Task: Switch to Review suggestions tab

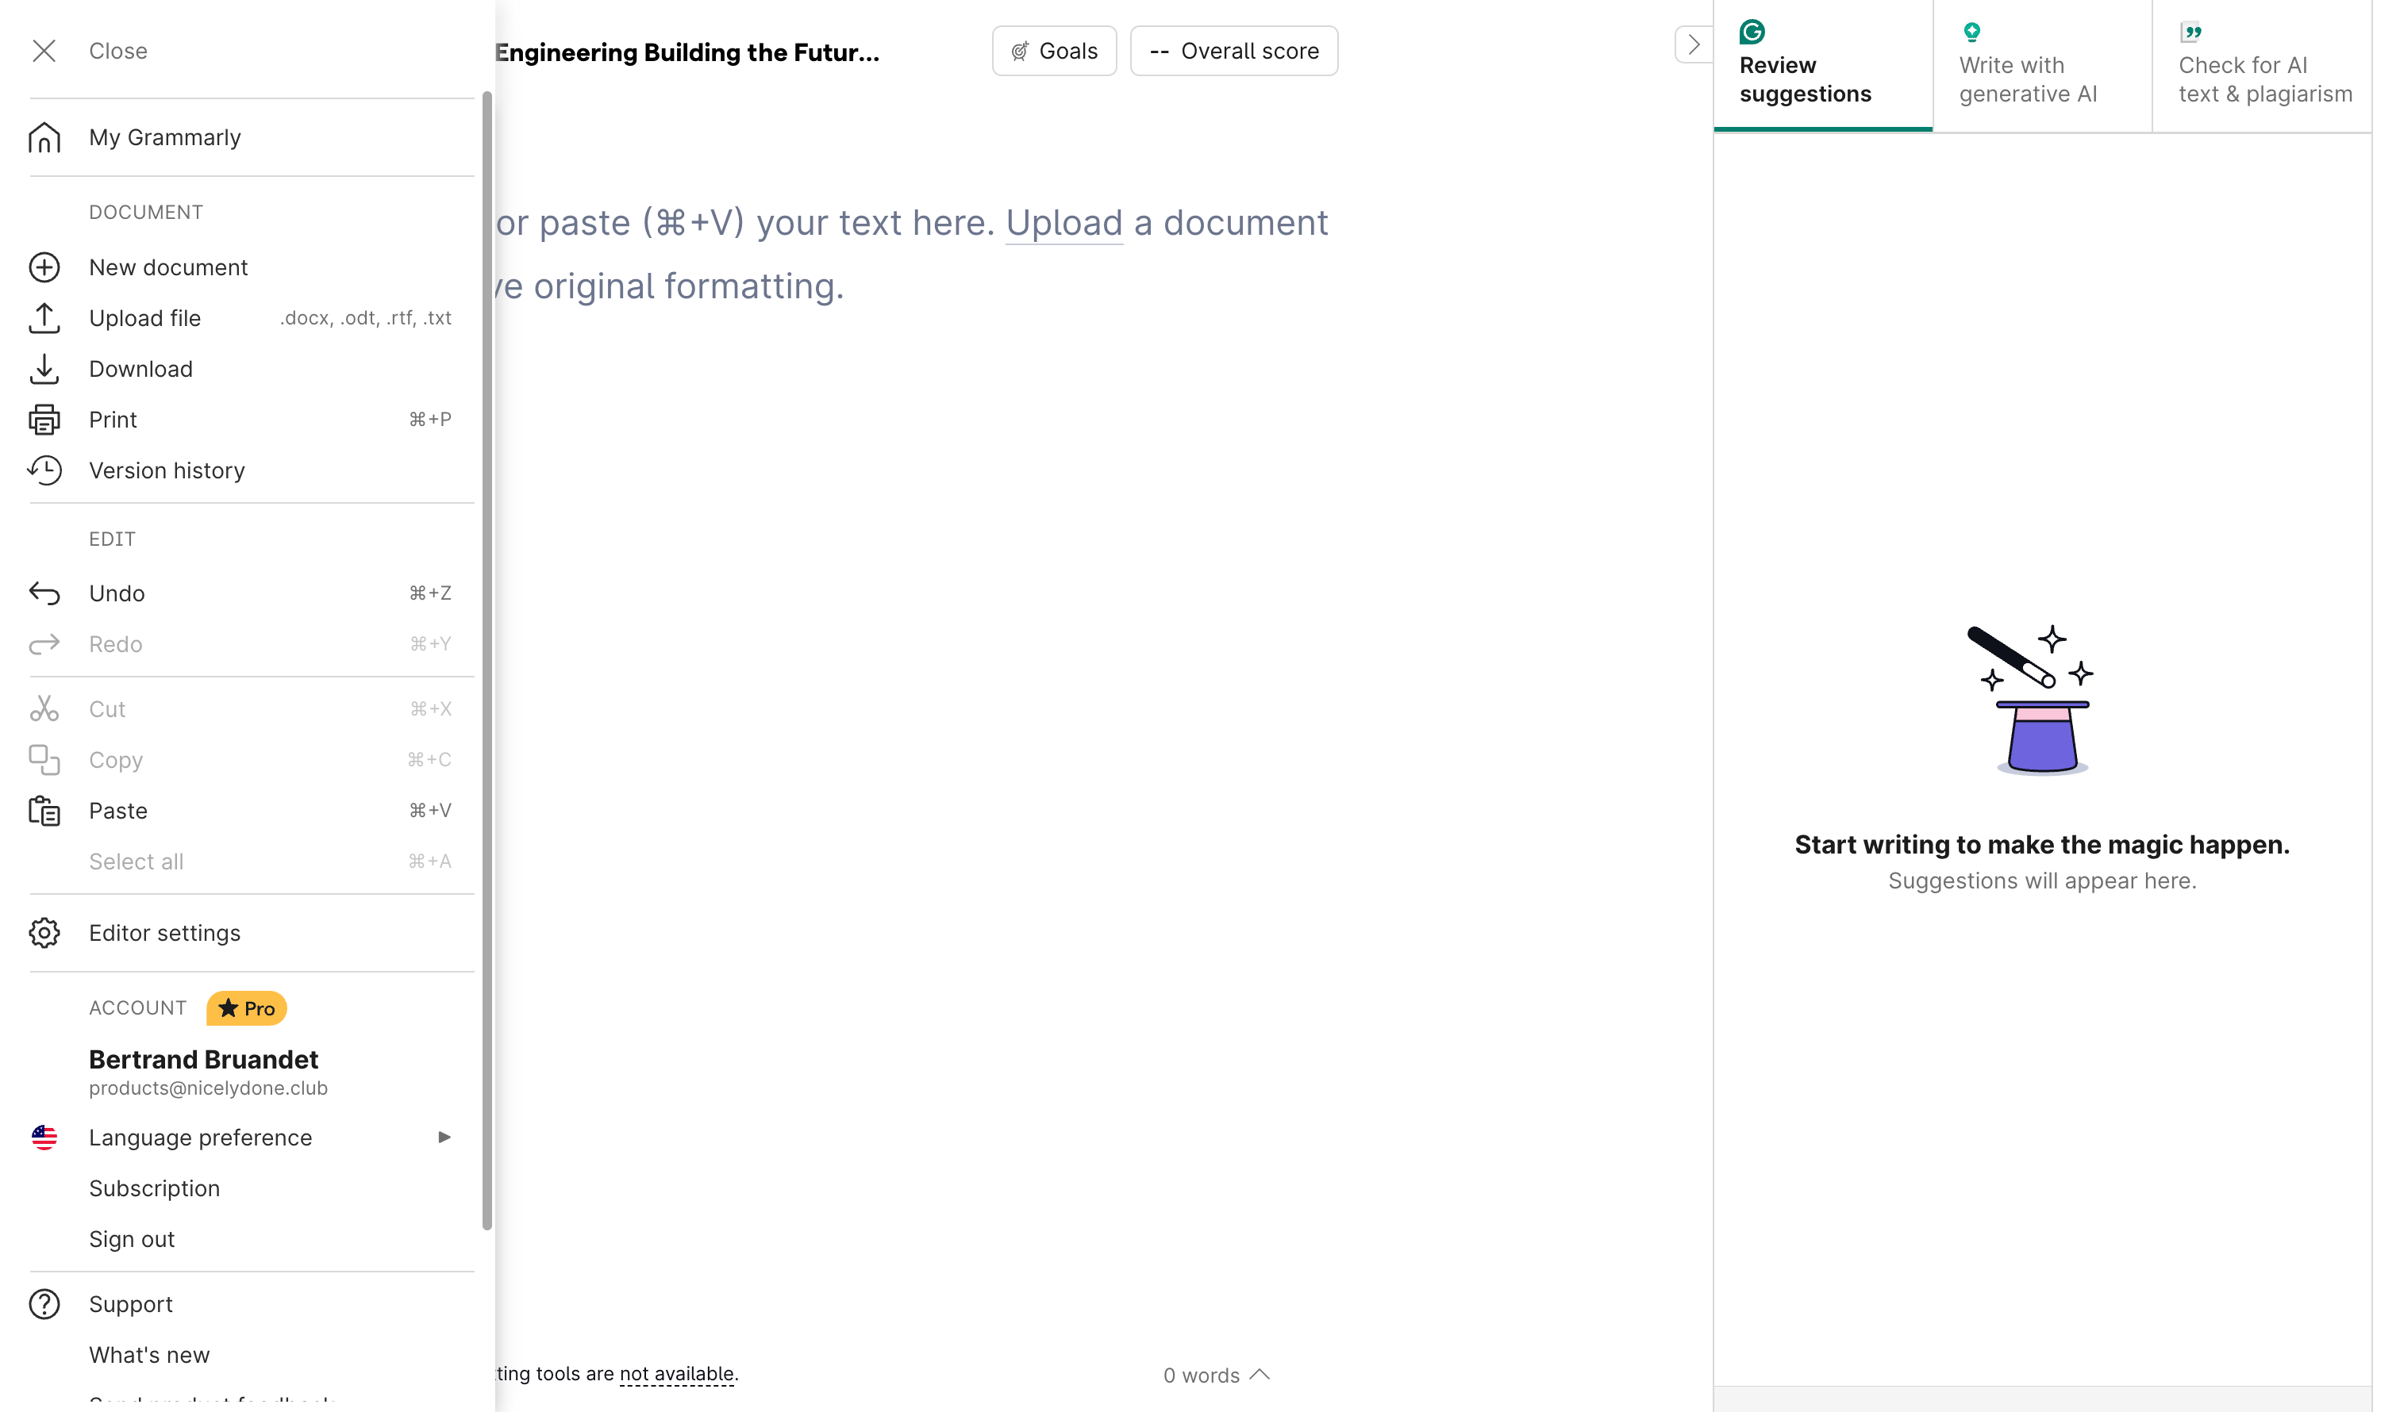Action: (x=1823, y=66)
